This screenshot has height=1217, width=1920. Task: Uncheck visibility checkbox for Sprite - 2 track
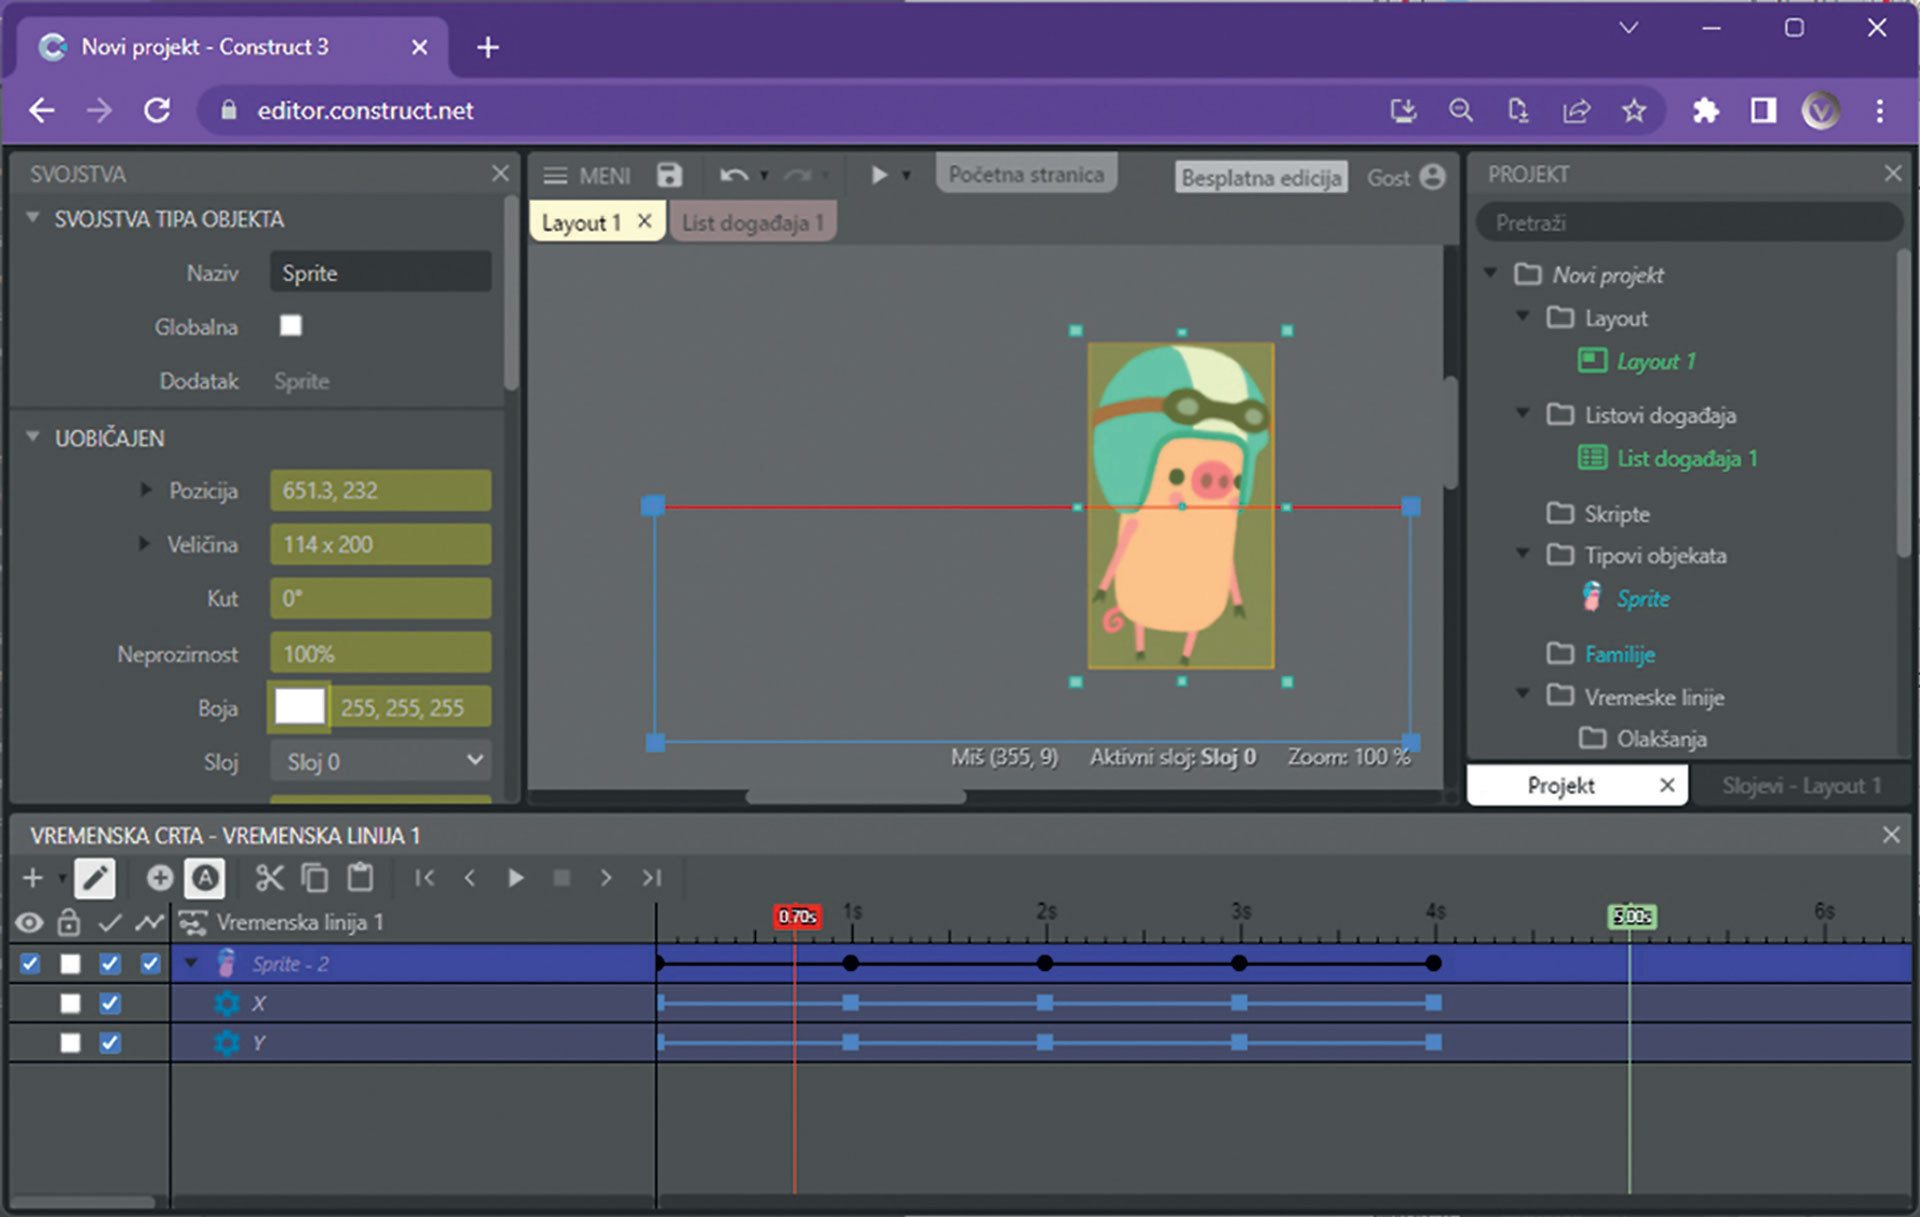(x=30, y=964)
